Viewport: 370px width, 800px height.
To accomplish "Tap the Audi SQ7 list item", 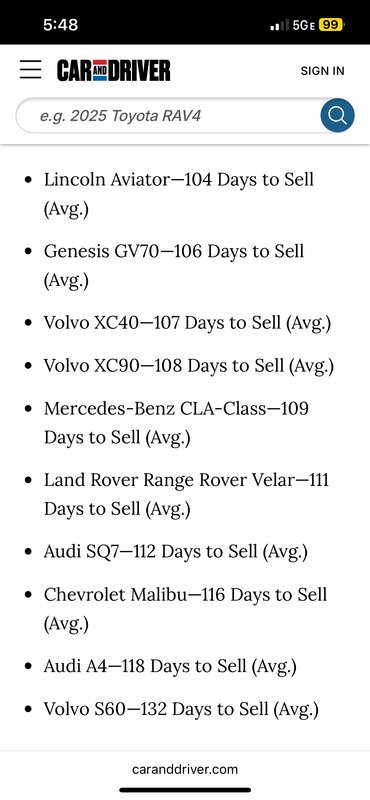I will 176,552.
